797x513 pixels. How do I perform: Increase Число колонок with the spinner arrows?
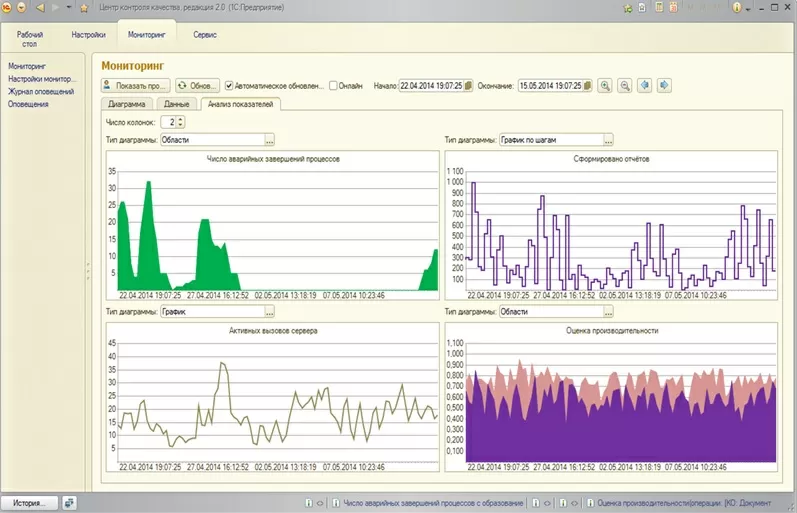pyautogui.click(x=181, y=119)
